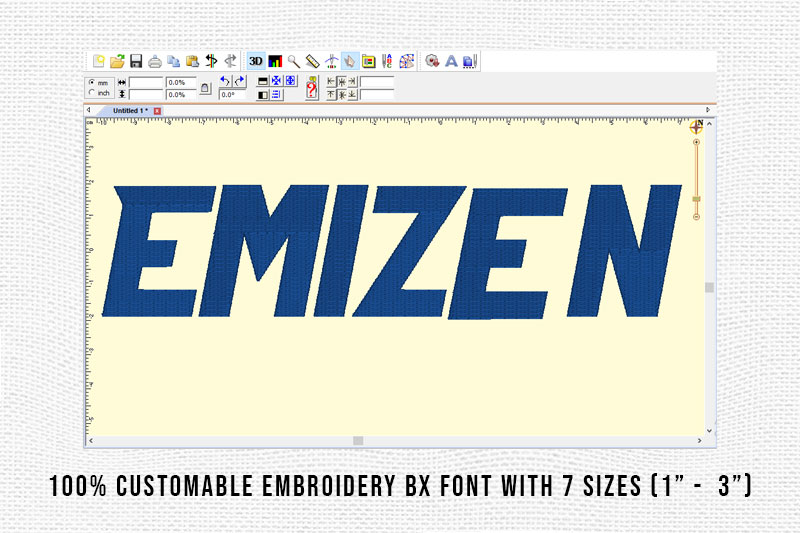The image size is (800, 533).
Task: Create lettering with the large A icon
Action: [451, 62]
